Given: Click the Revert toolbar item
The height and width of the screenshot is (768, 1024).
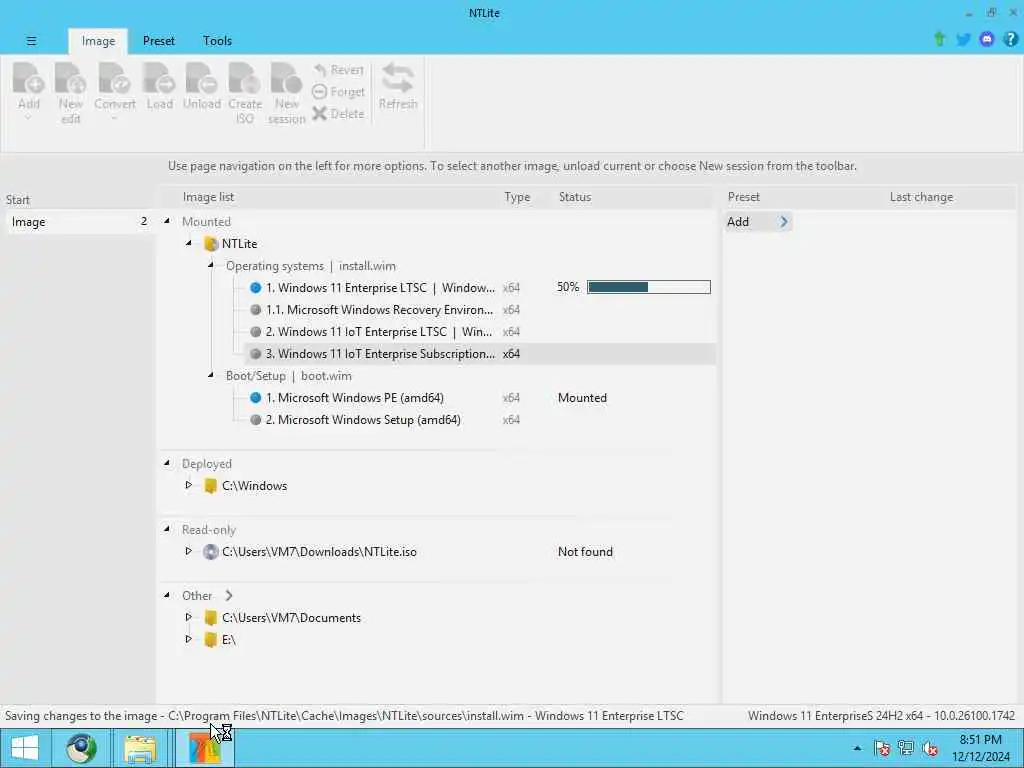Looking at the screenshot, I should tap(338, 70).
